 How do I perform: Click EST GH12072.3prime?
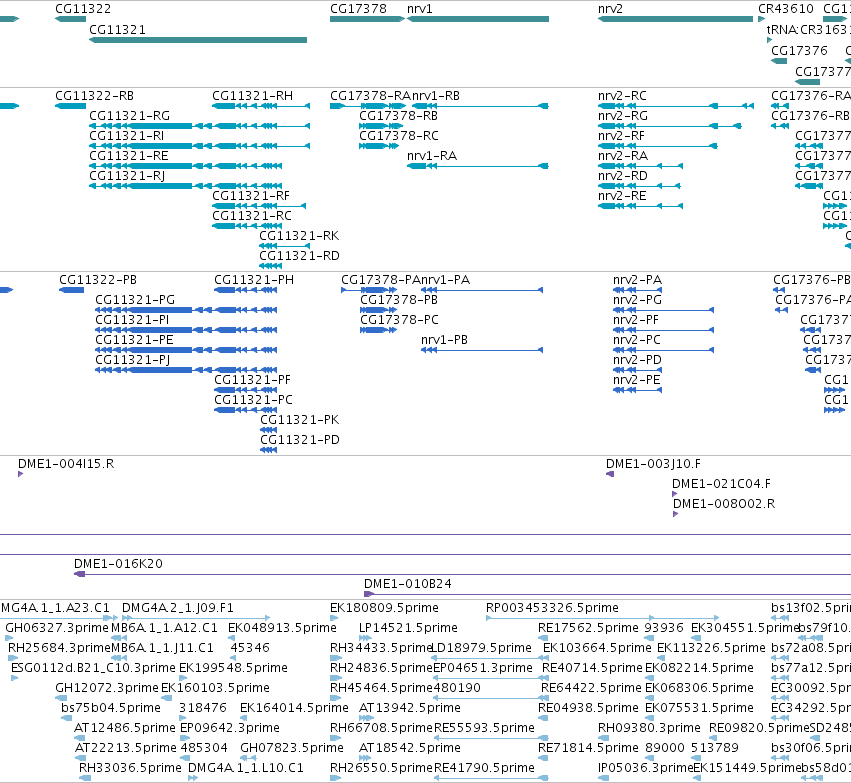click(107, 687)
